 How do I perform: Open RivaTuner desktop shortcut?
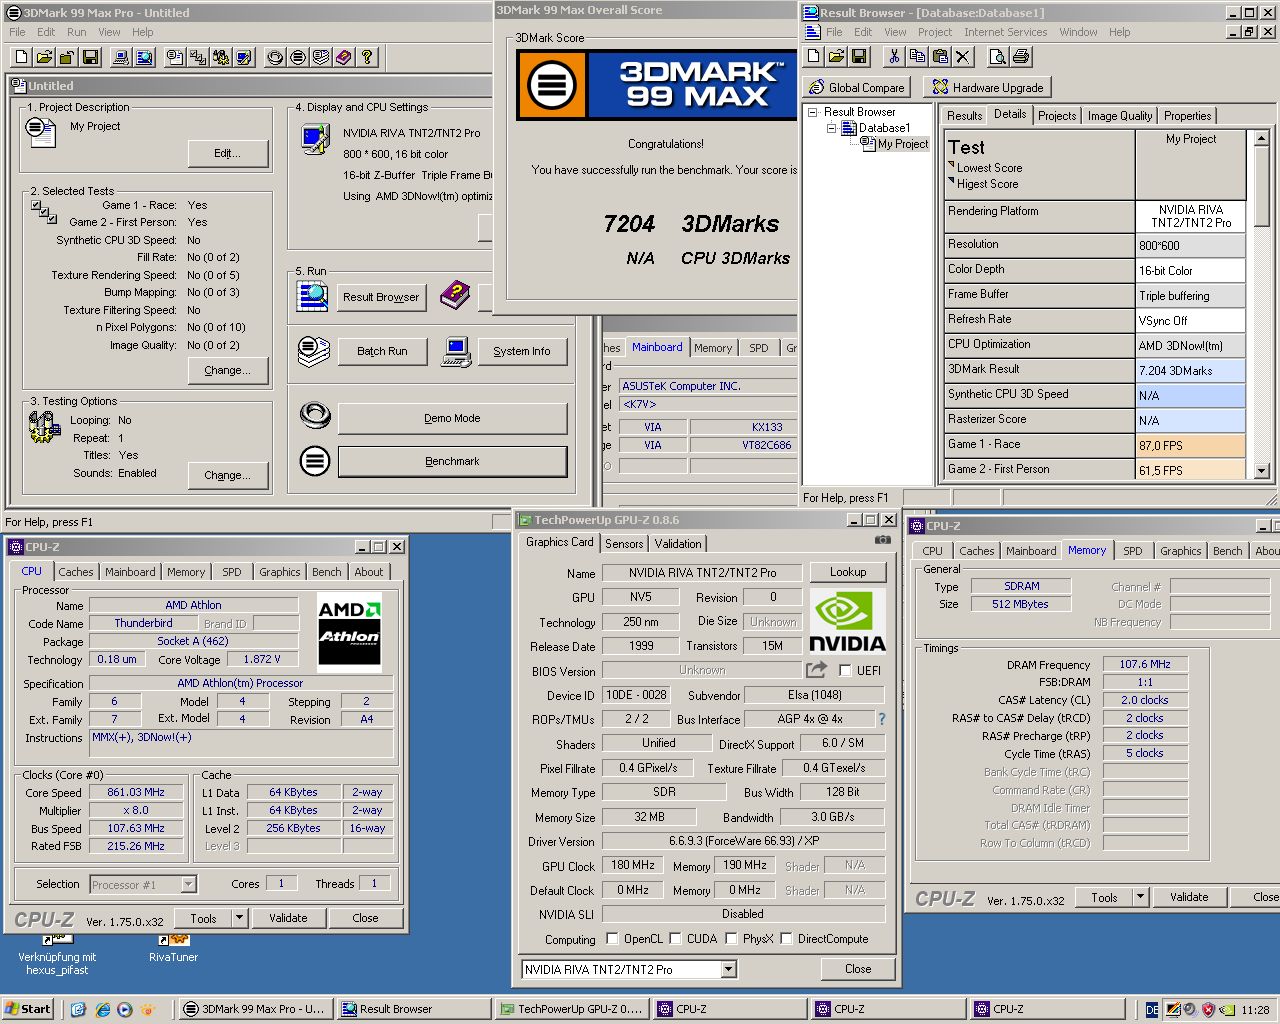click(x=173, y=948)
